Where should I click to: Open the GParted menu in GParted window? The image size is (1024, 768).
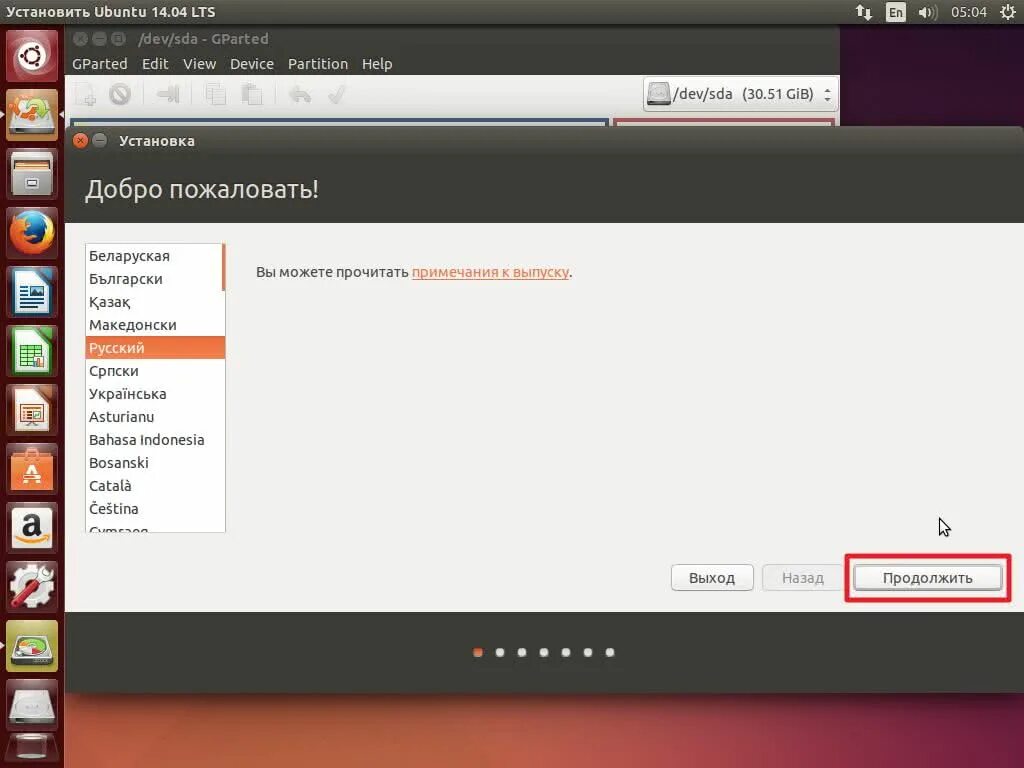(99, 64)
